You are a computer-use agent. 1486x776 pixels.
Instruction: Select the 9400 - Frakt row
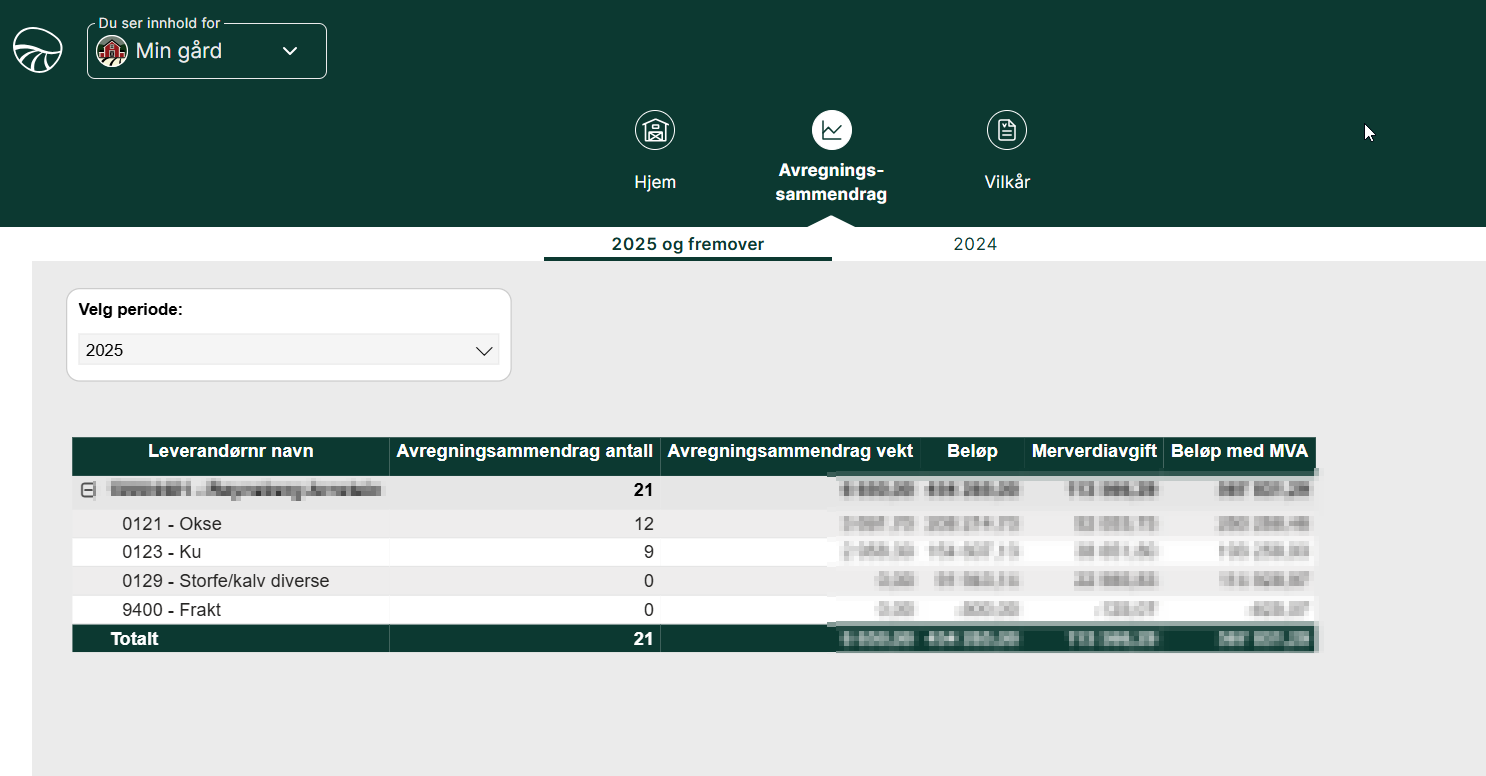(172, 610)
